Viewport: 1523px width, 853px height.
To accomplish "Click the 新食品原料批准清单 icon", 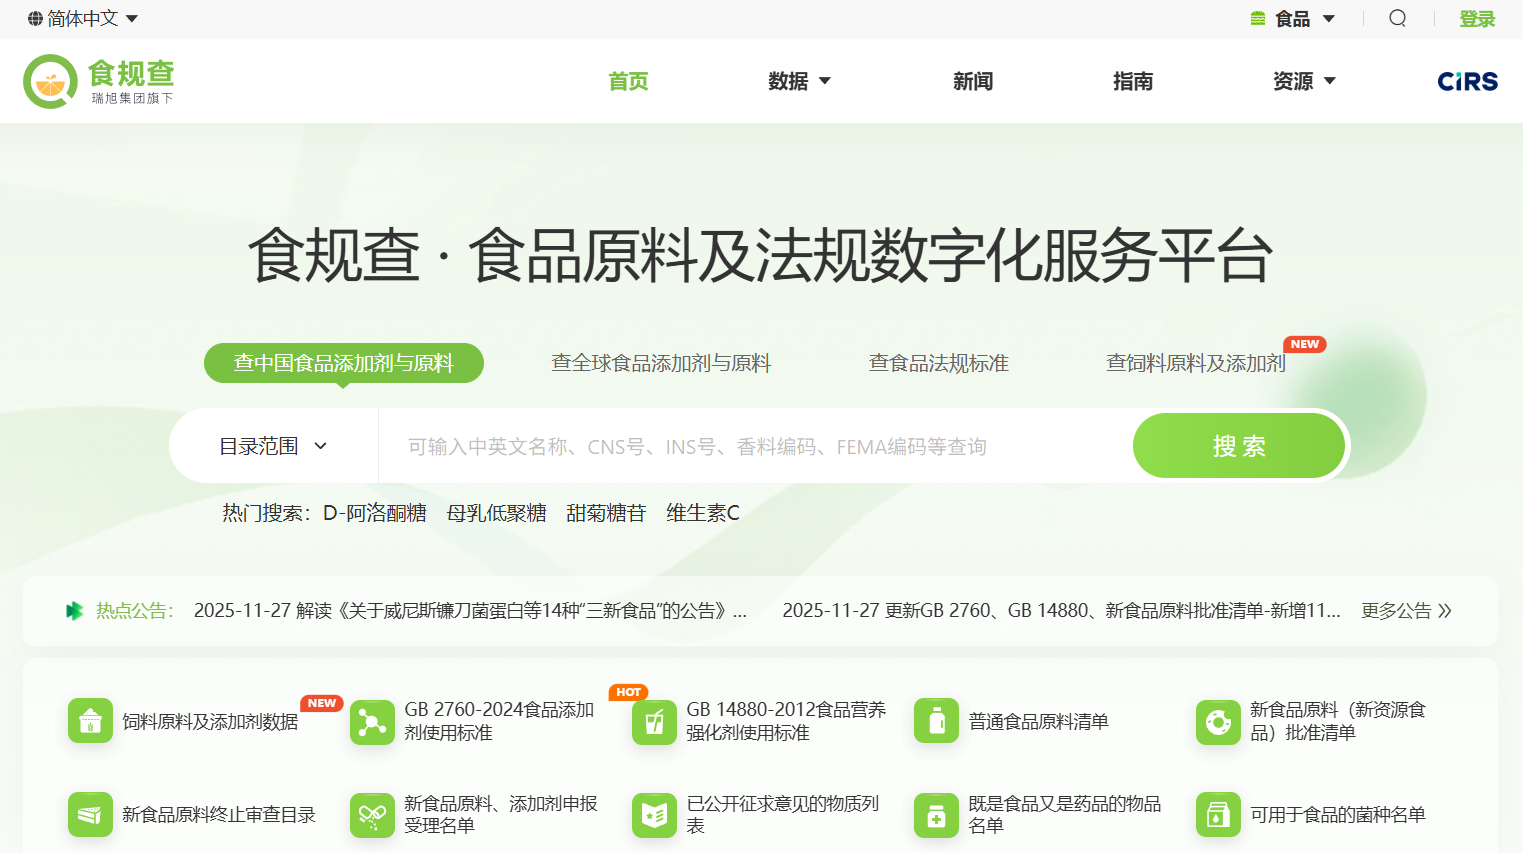I will [1218, 721].
